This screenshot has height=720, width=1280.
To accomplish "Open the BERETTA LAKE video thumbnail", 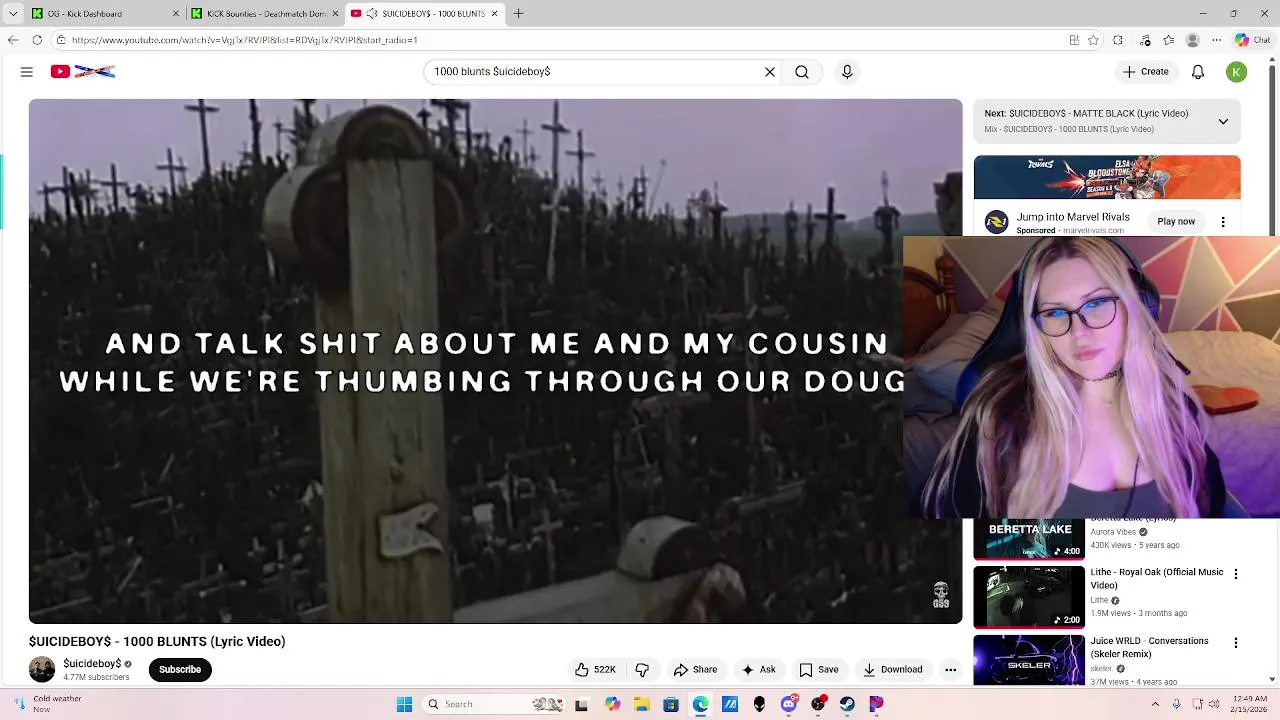I will click(1029, 538).
